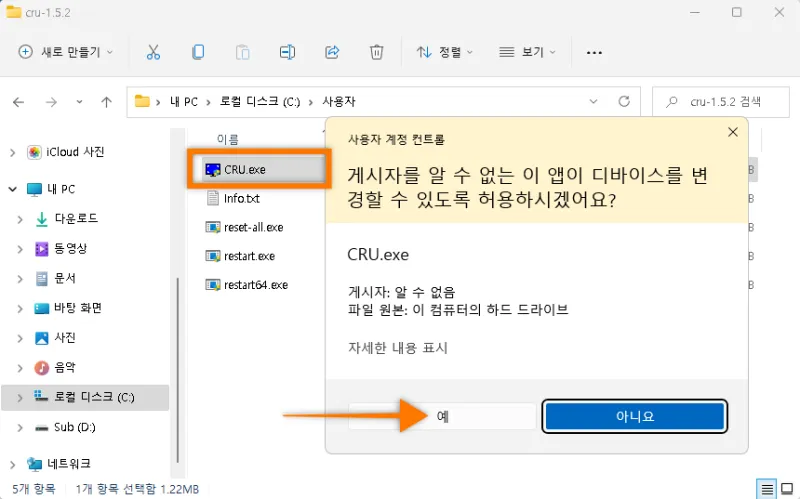Close the 사용자 계정 컨트롤 dialog with X
Screen dimensions: 800x499
[x=733, y=132]
